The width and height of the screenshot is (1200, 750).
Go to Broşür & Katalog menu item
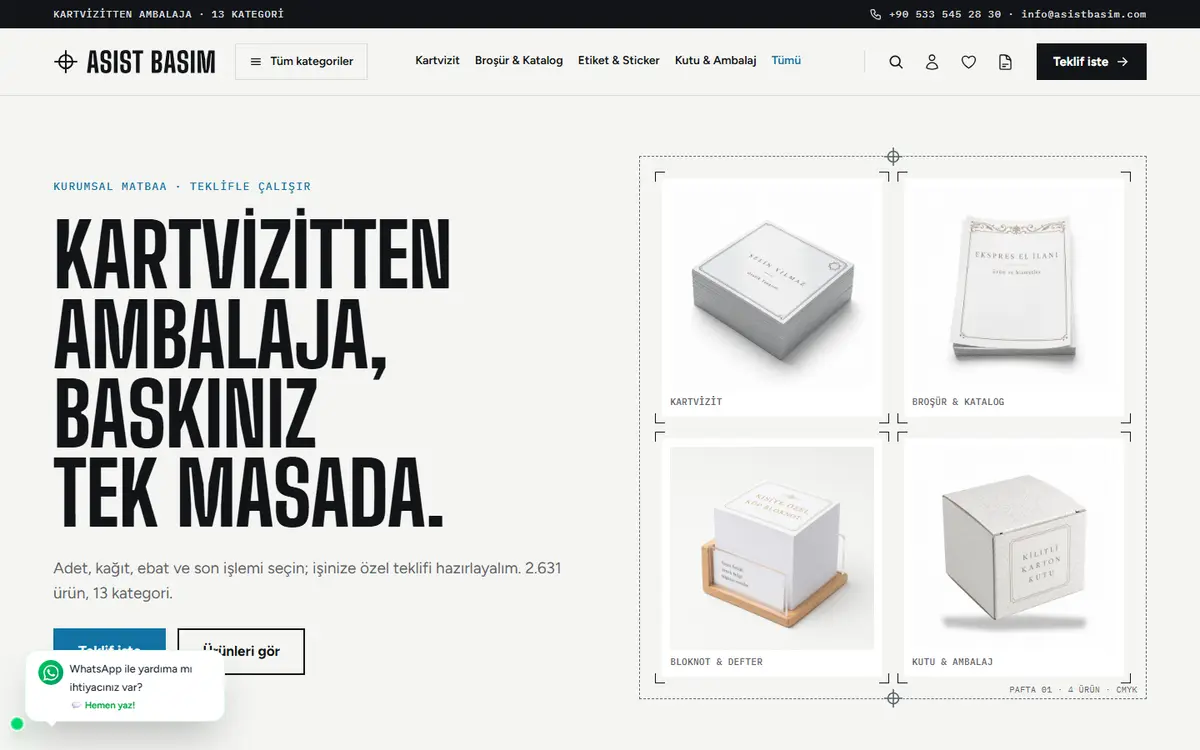[x=519, y=61]
